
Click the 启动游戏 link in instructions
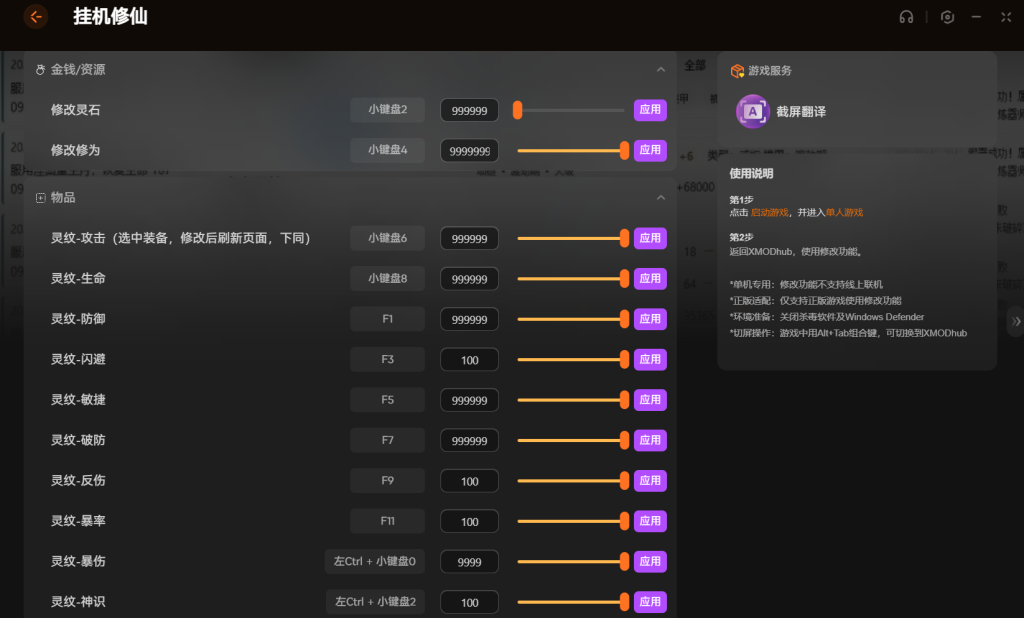pyautogui.click(x=770, y=212)
